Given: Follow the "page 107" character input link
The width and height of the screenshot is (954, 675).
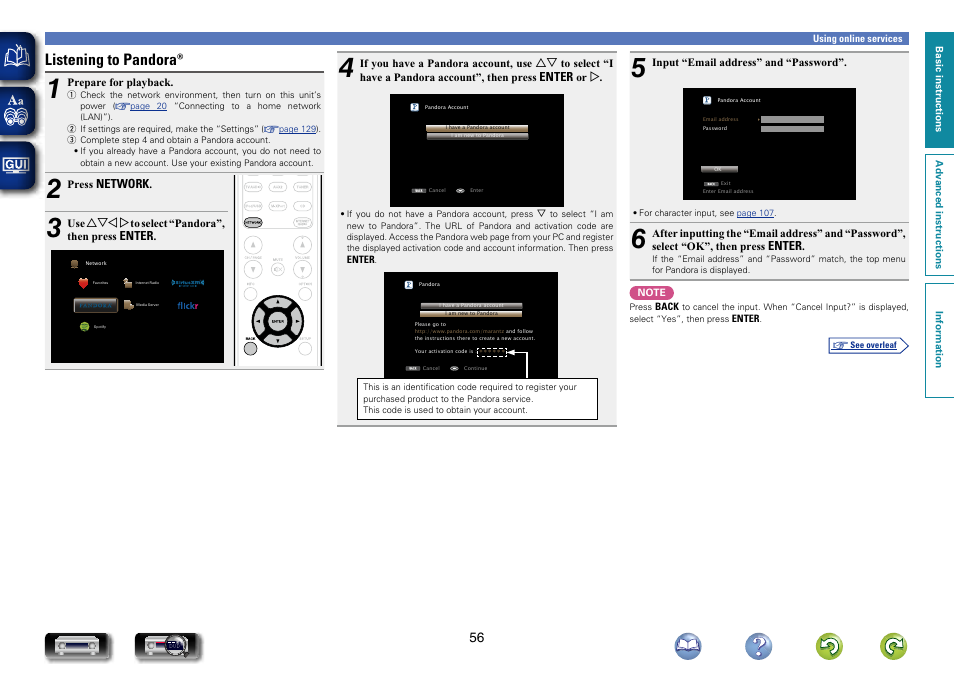Looking at the screenshot, I should pyautogui.click(x=755, y=213).
